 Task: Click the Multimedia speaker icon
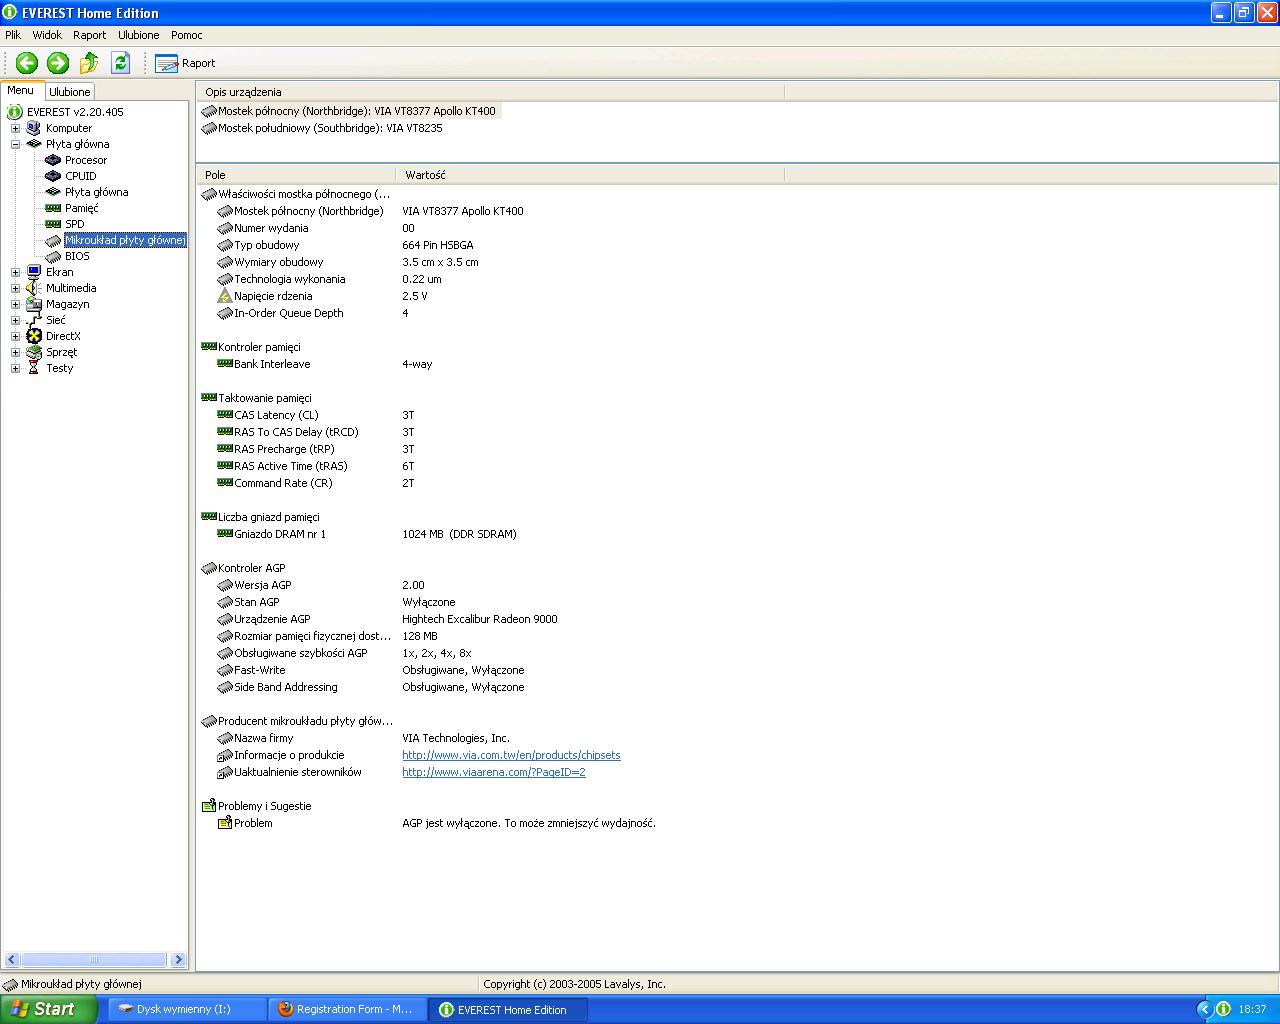[34, 288]
